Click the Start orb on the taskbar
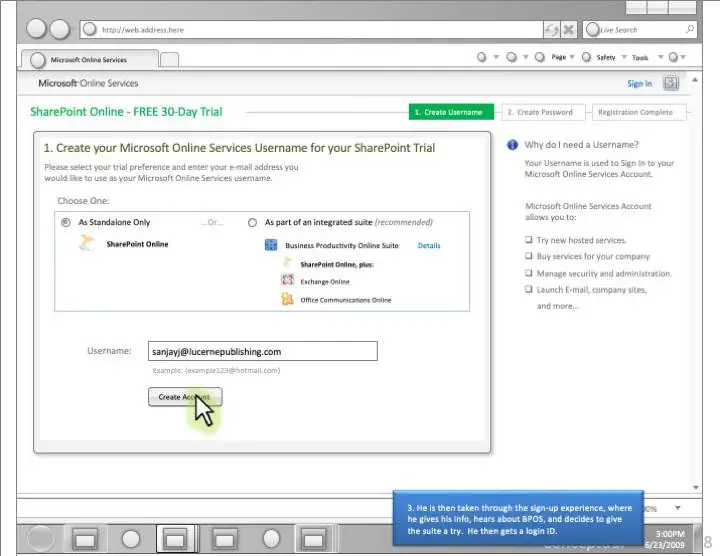720x556 pixels. 40,538
